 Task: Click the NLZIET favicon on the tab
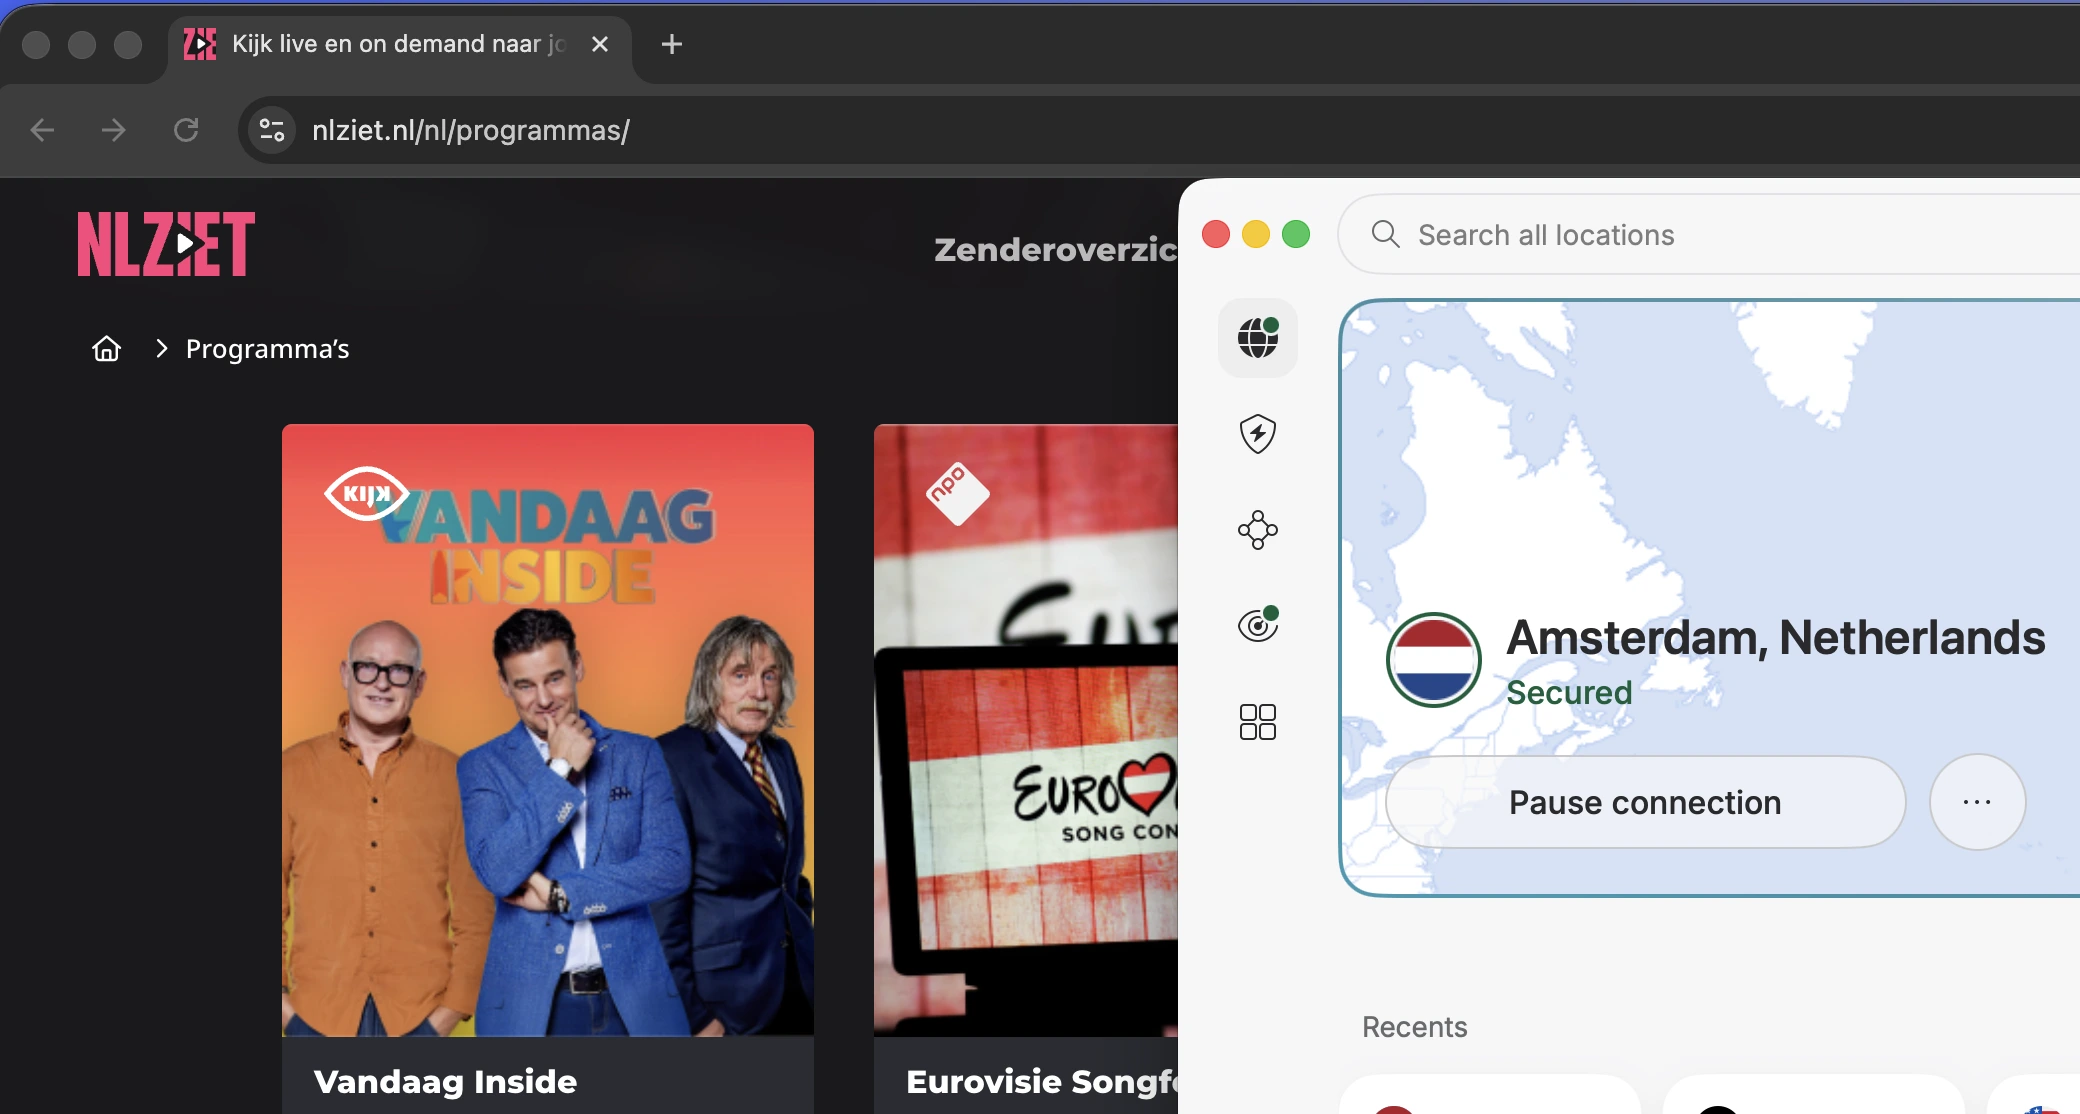[x=200, y=44]
